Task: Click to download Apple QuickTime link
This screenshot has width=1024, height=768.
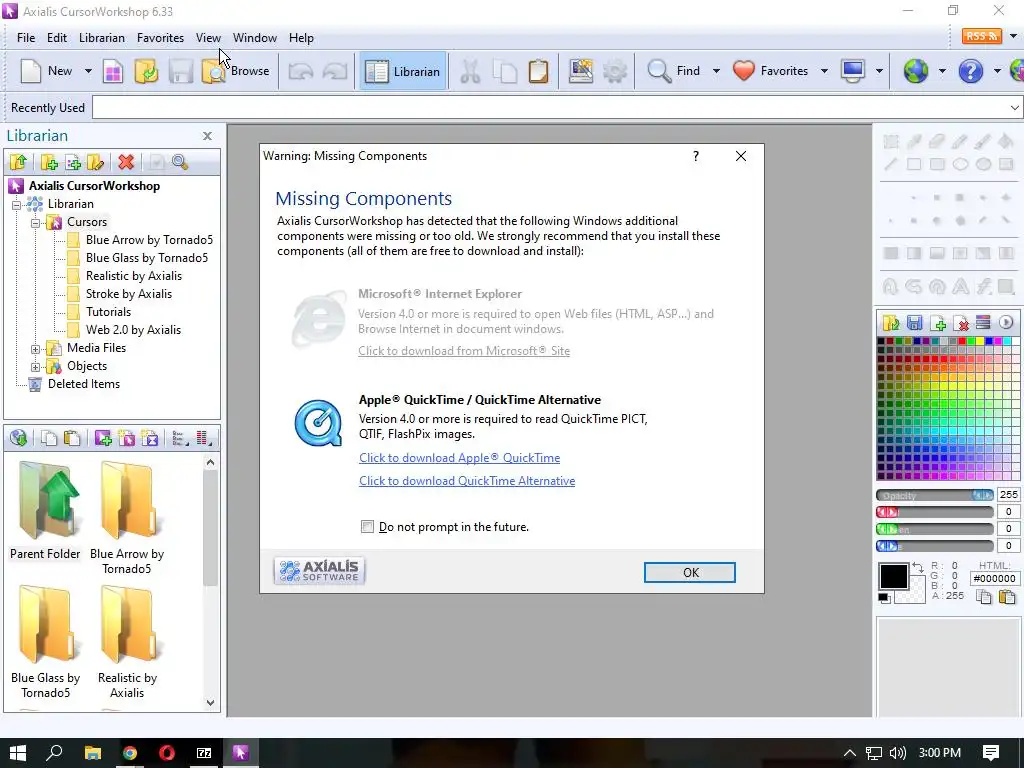Action: (459, 458)
